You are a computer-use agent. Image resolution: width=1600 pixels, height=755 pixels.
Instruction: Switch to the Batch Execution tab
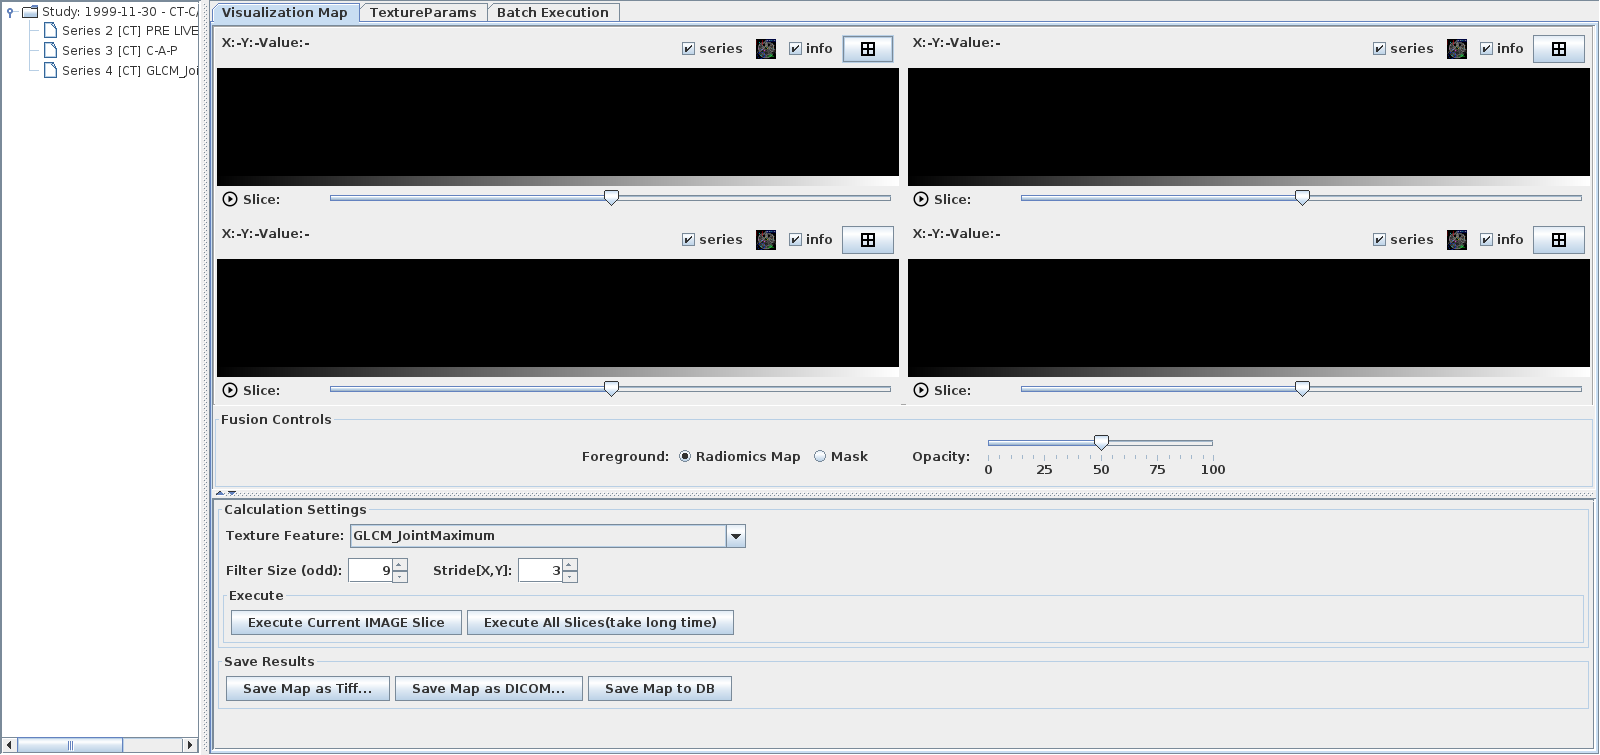(553, 12)
